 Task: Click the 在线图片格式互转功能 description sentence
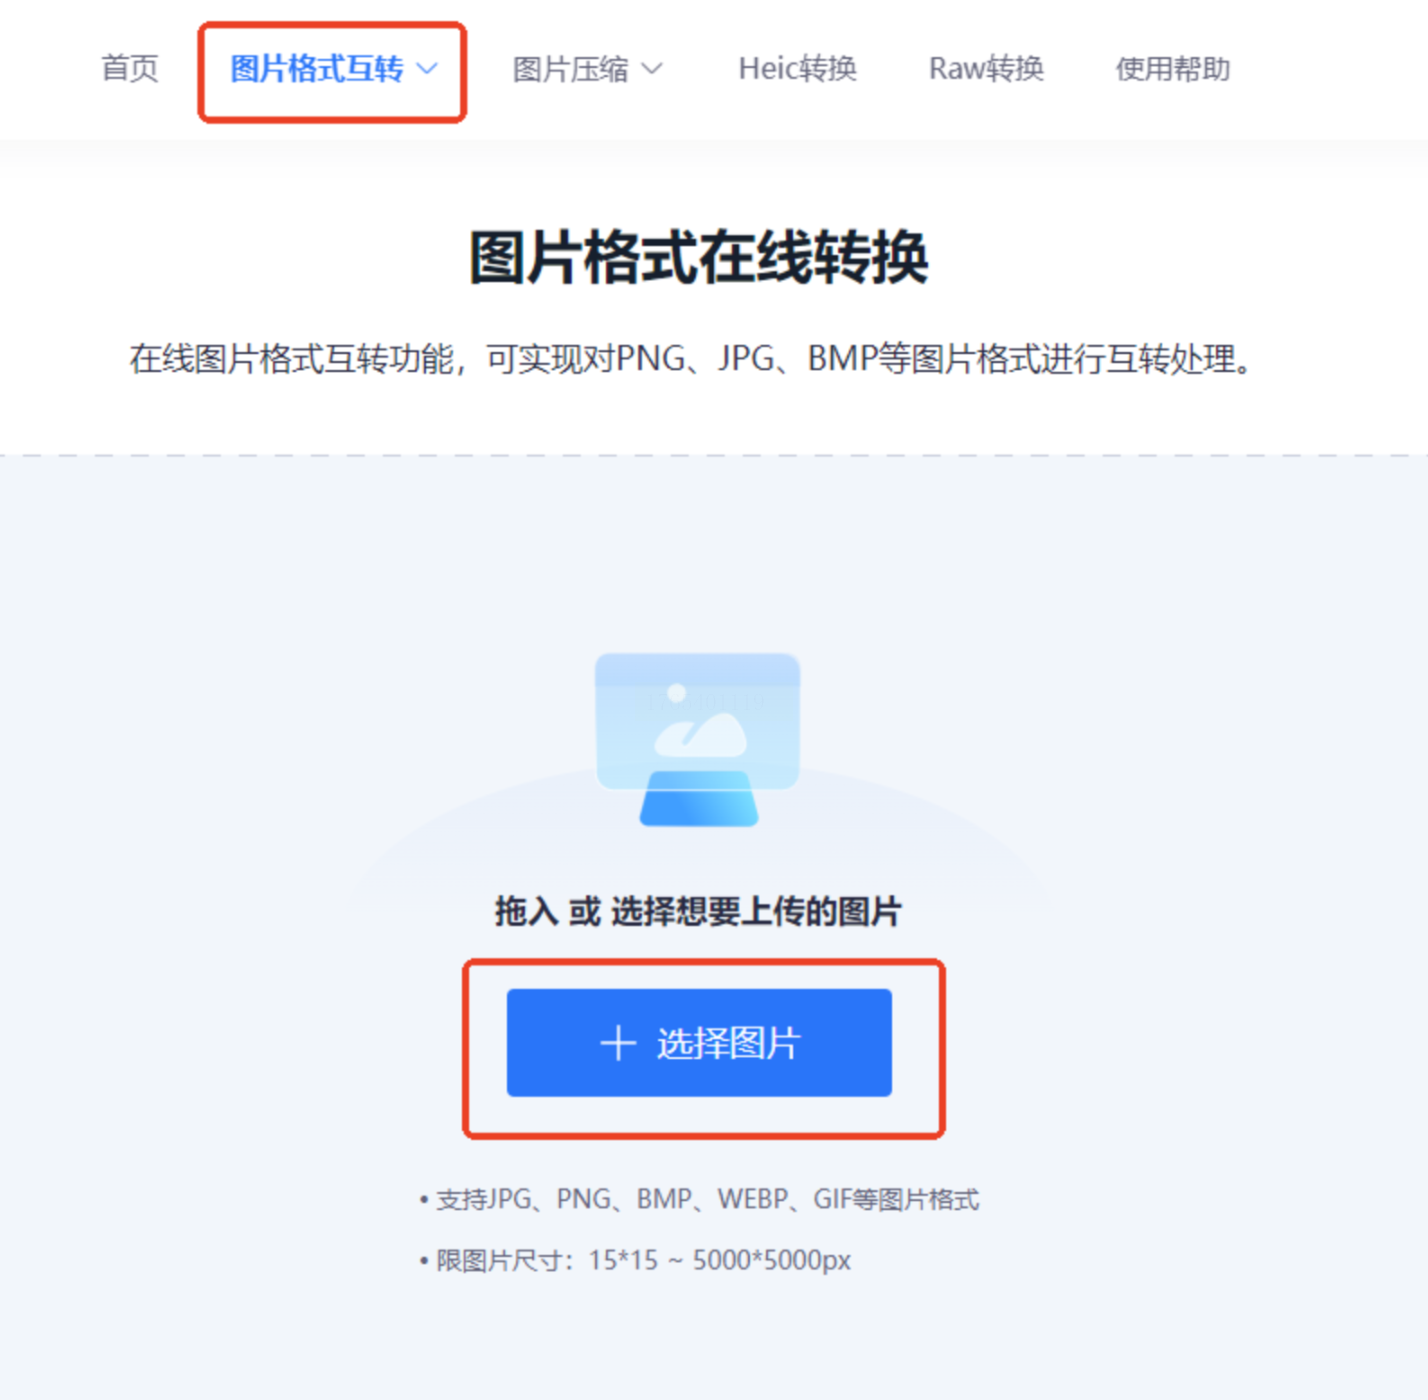(690, 358)
